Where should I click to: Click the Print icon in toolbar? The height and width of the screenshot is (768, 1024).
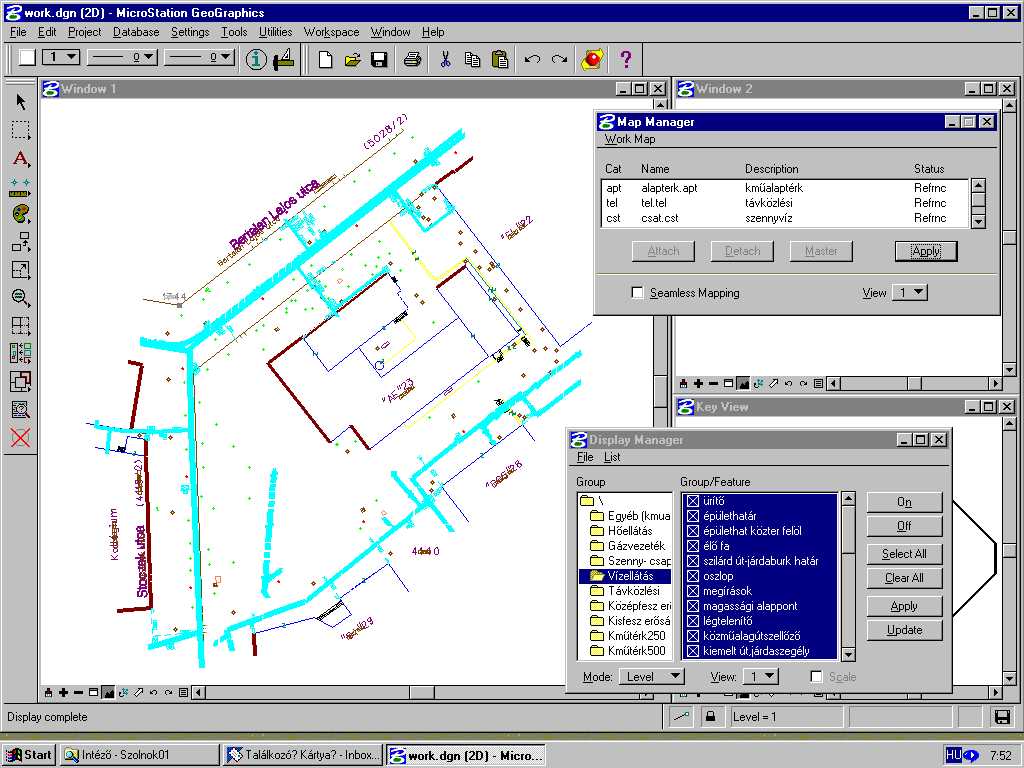click(x=411, y=59)
